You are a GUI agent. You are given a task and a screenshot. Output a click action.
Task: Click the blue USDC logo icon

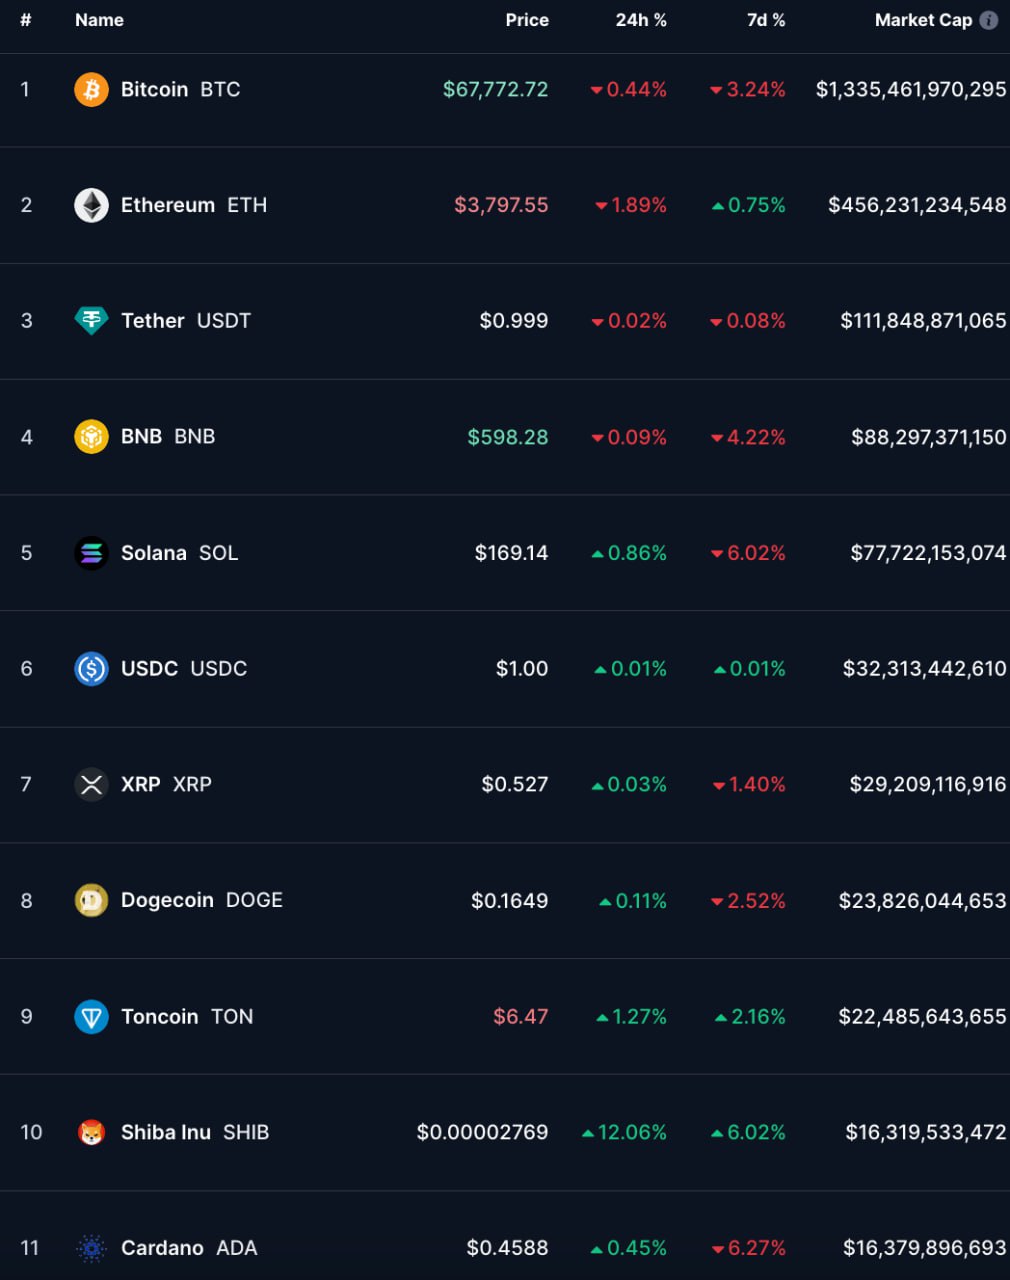91,668
